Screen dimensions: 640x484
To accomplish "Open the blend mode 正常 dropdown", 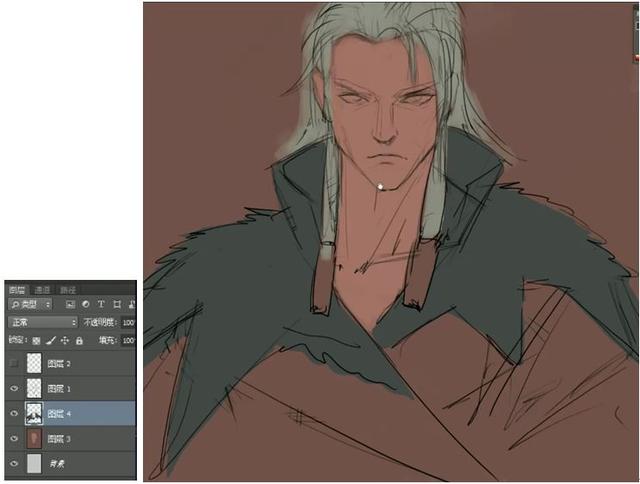I will point(42,322).
